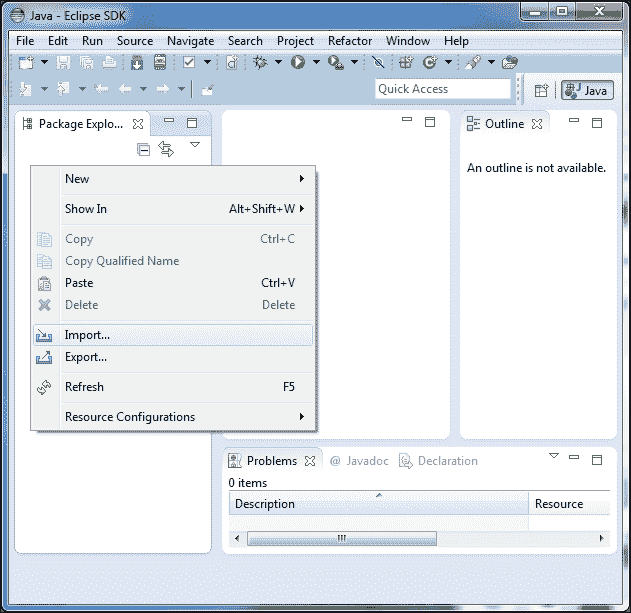631x613 pixels.
Task: Click the Save toolbar icon
Action: click(x=63, y=63)
